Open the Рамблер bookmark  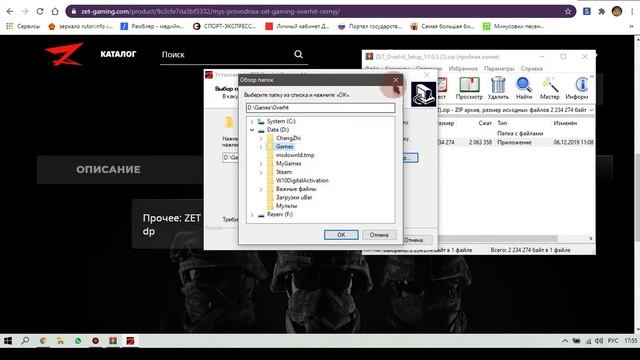tap(152, 26)
